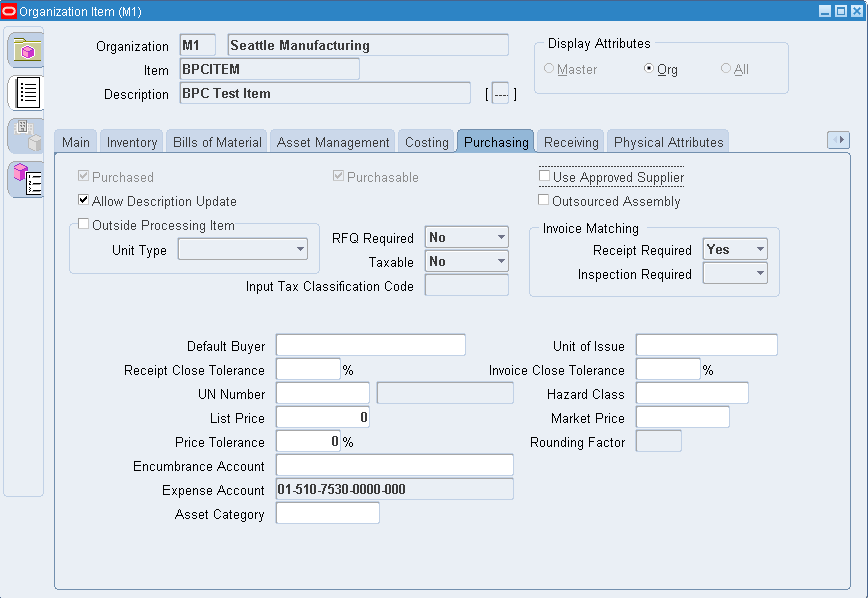Open the Costing tab

pos(427,142)
